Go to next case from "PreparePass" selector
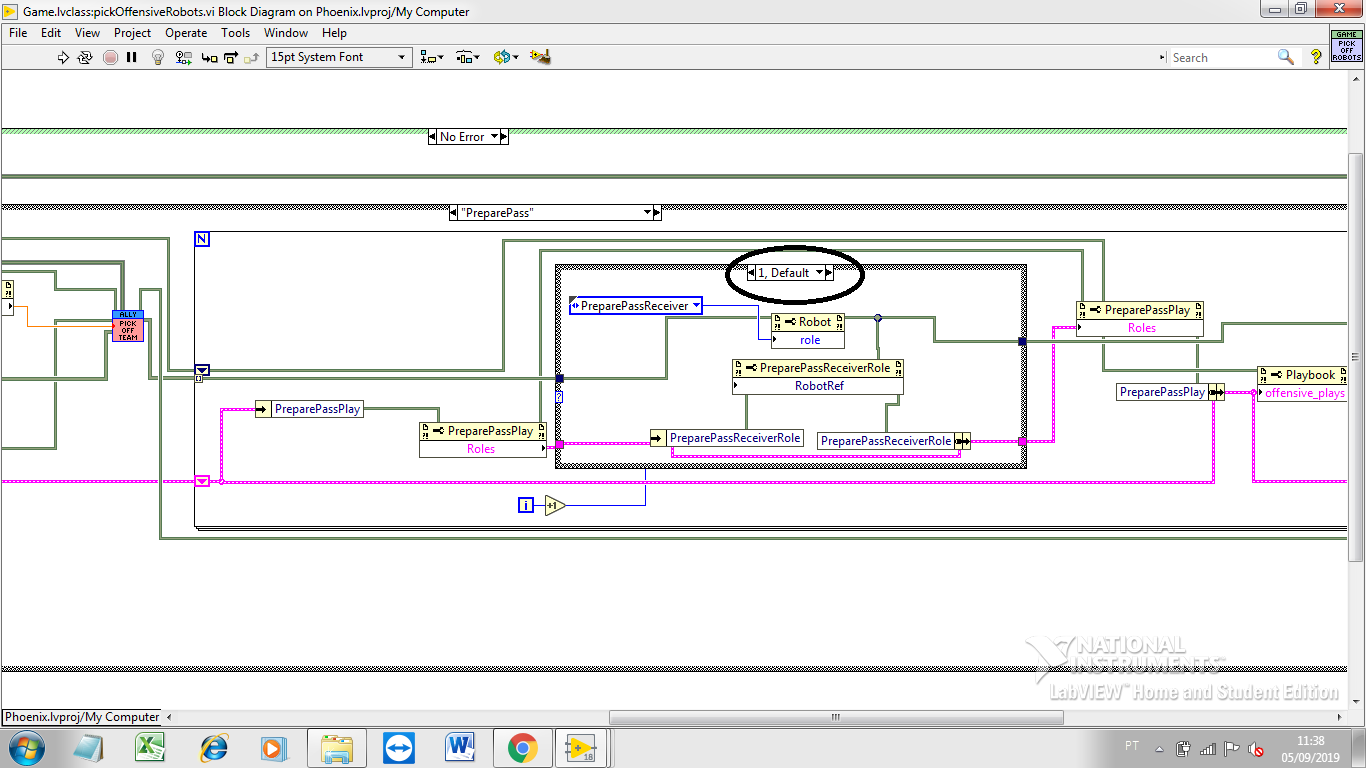 click(x=657, y=213)
